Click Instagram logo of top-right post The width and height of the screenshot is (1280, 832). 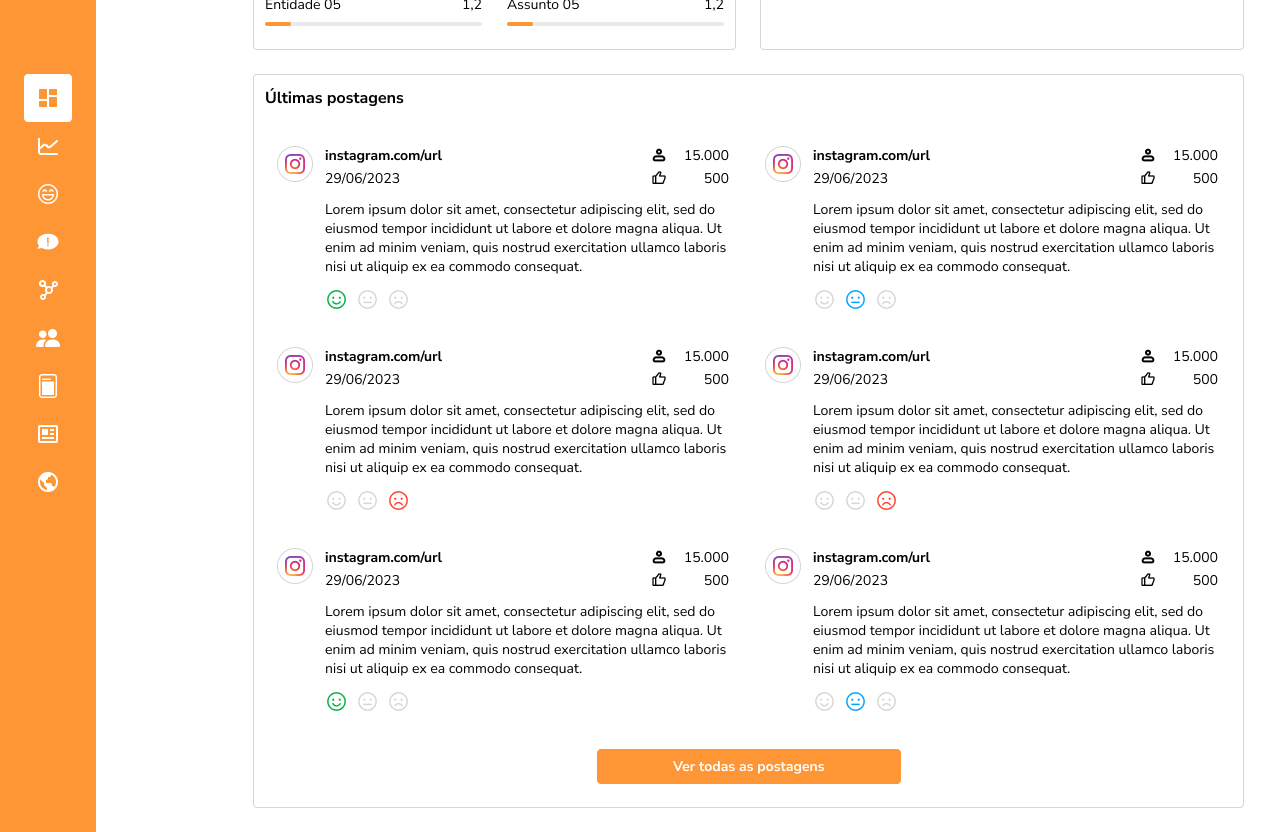click(x=783, y=164)
